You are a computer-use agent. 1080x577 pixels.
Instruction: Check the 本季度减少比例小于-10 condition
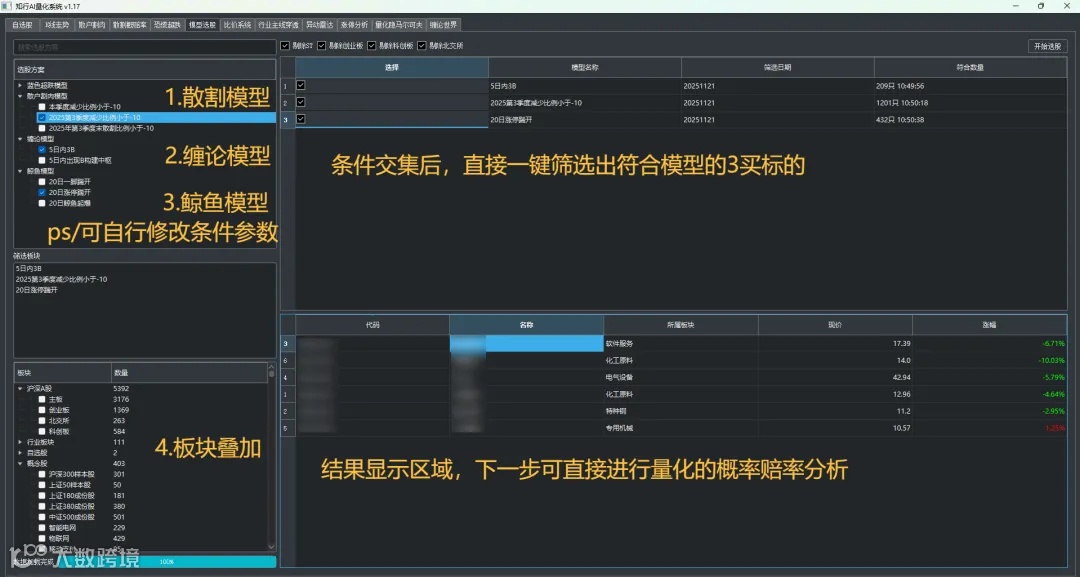tap(42, 106)
